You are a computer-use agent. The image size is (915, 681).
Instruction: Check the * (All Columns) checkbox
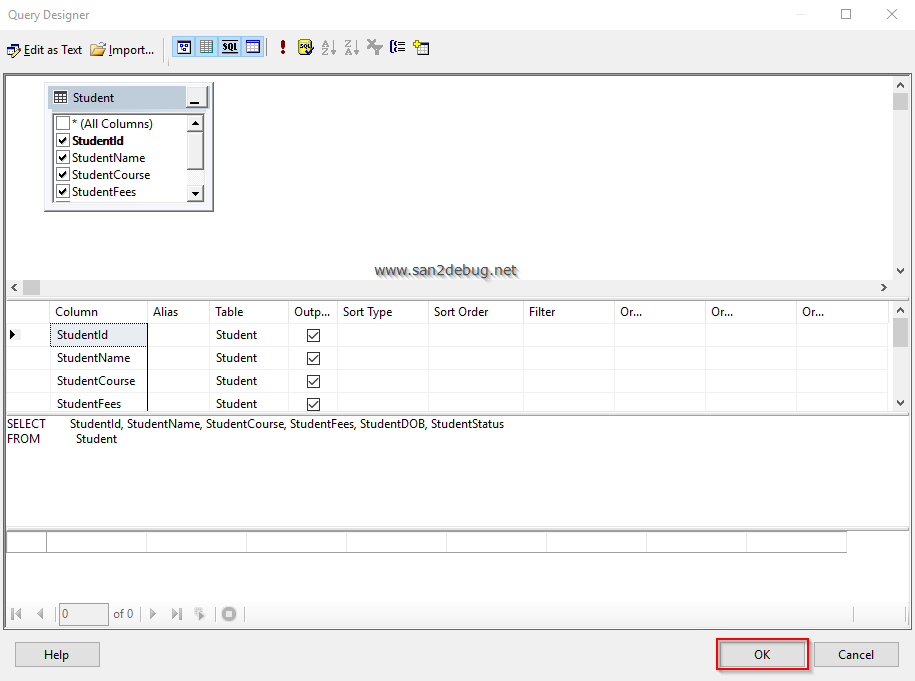(63, 124)
